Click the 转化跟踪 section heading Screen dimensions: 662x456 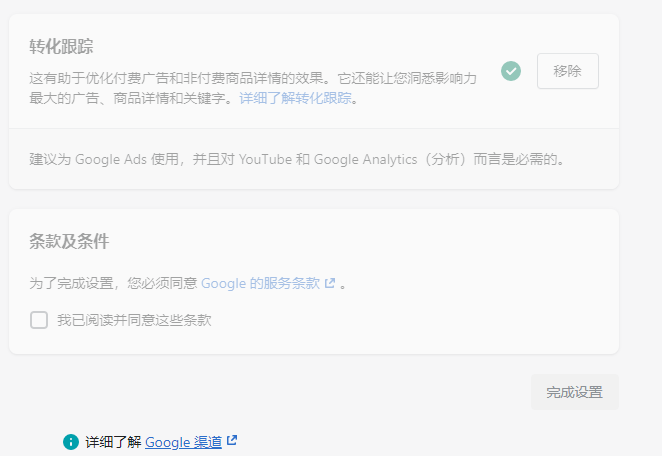pos(62,46)
